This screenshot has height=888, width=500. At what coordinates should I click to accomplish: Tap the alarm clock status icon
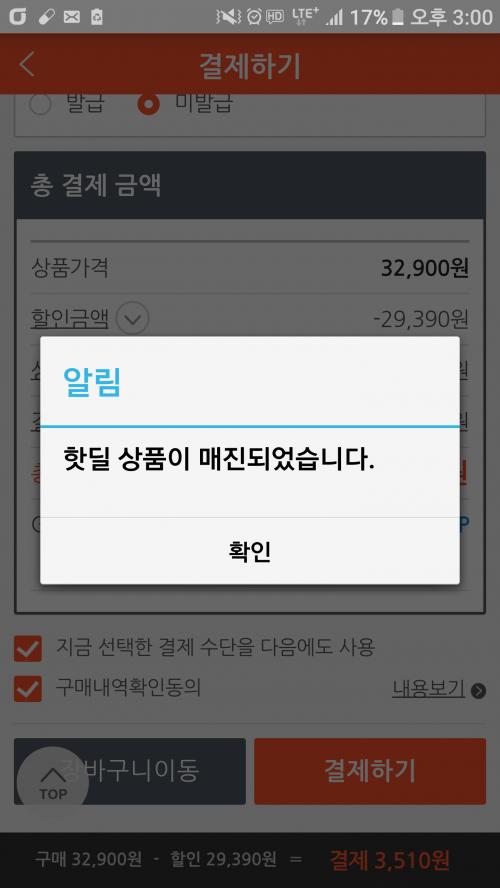254,18
